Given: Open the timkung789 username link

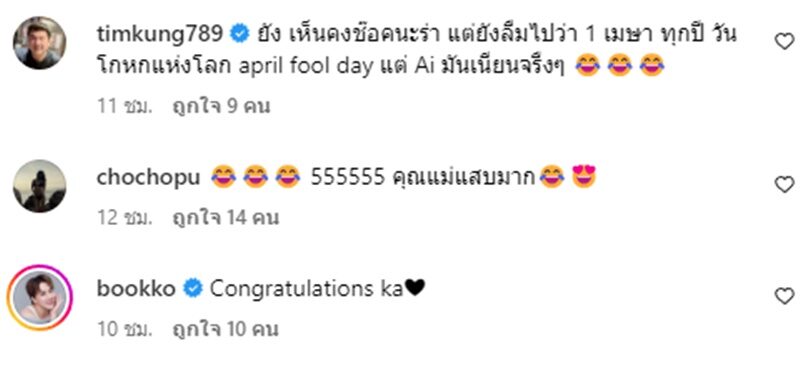Looking at the screenshot, I should coord(160,35).
